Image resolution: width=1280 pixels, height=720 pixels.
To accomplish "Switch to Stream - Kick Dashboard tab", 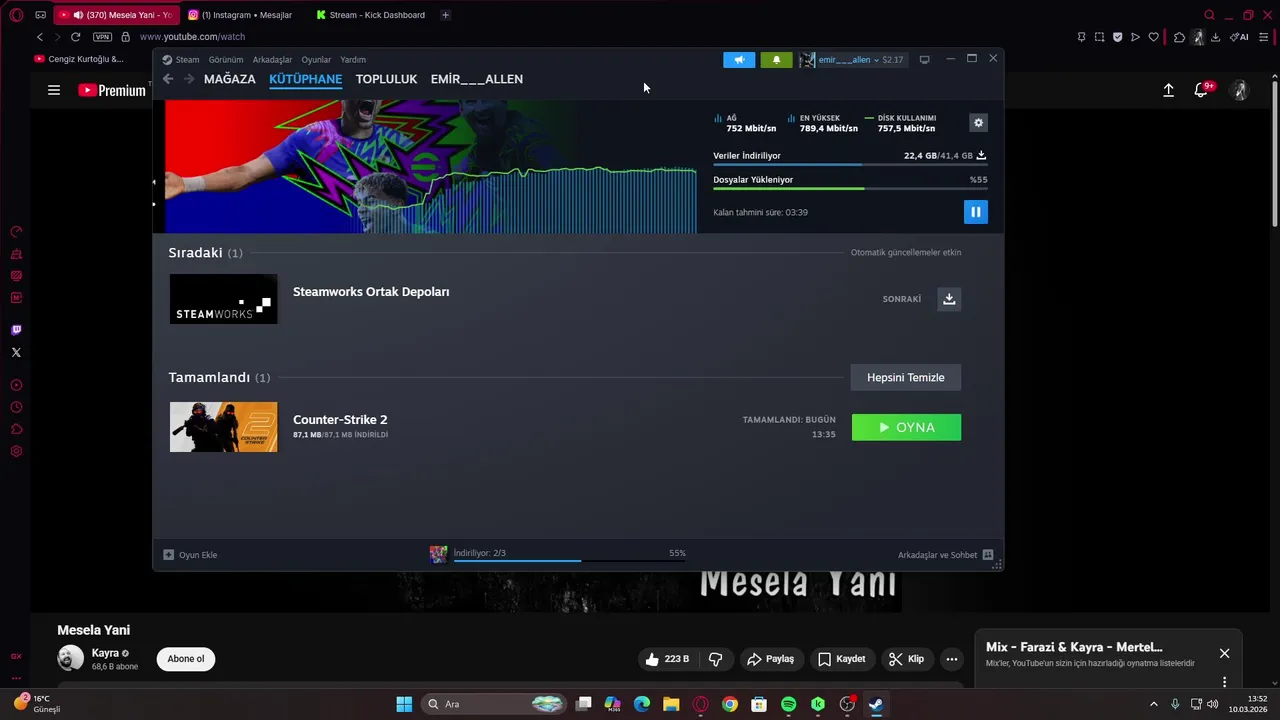I will [372, 15].
